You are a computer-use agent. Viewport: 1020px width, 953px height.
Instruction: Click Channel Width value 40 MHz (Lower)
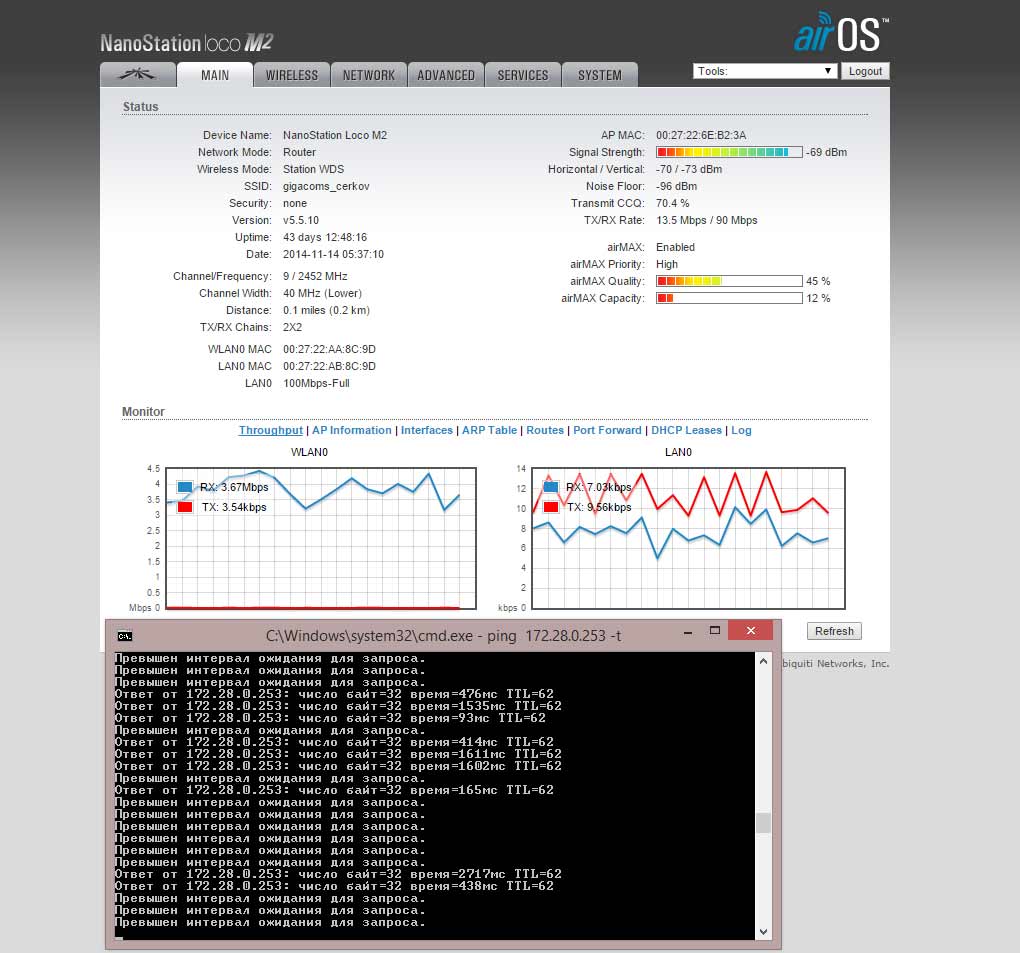[322, 293]
